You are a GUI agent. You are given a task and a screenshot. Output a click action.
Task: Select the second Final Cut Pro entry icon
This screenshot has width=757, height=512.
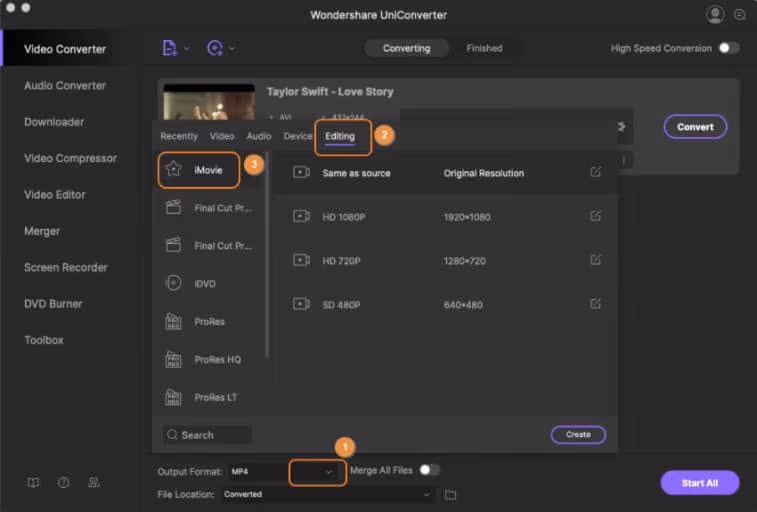click(173, 245)
